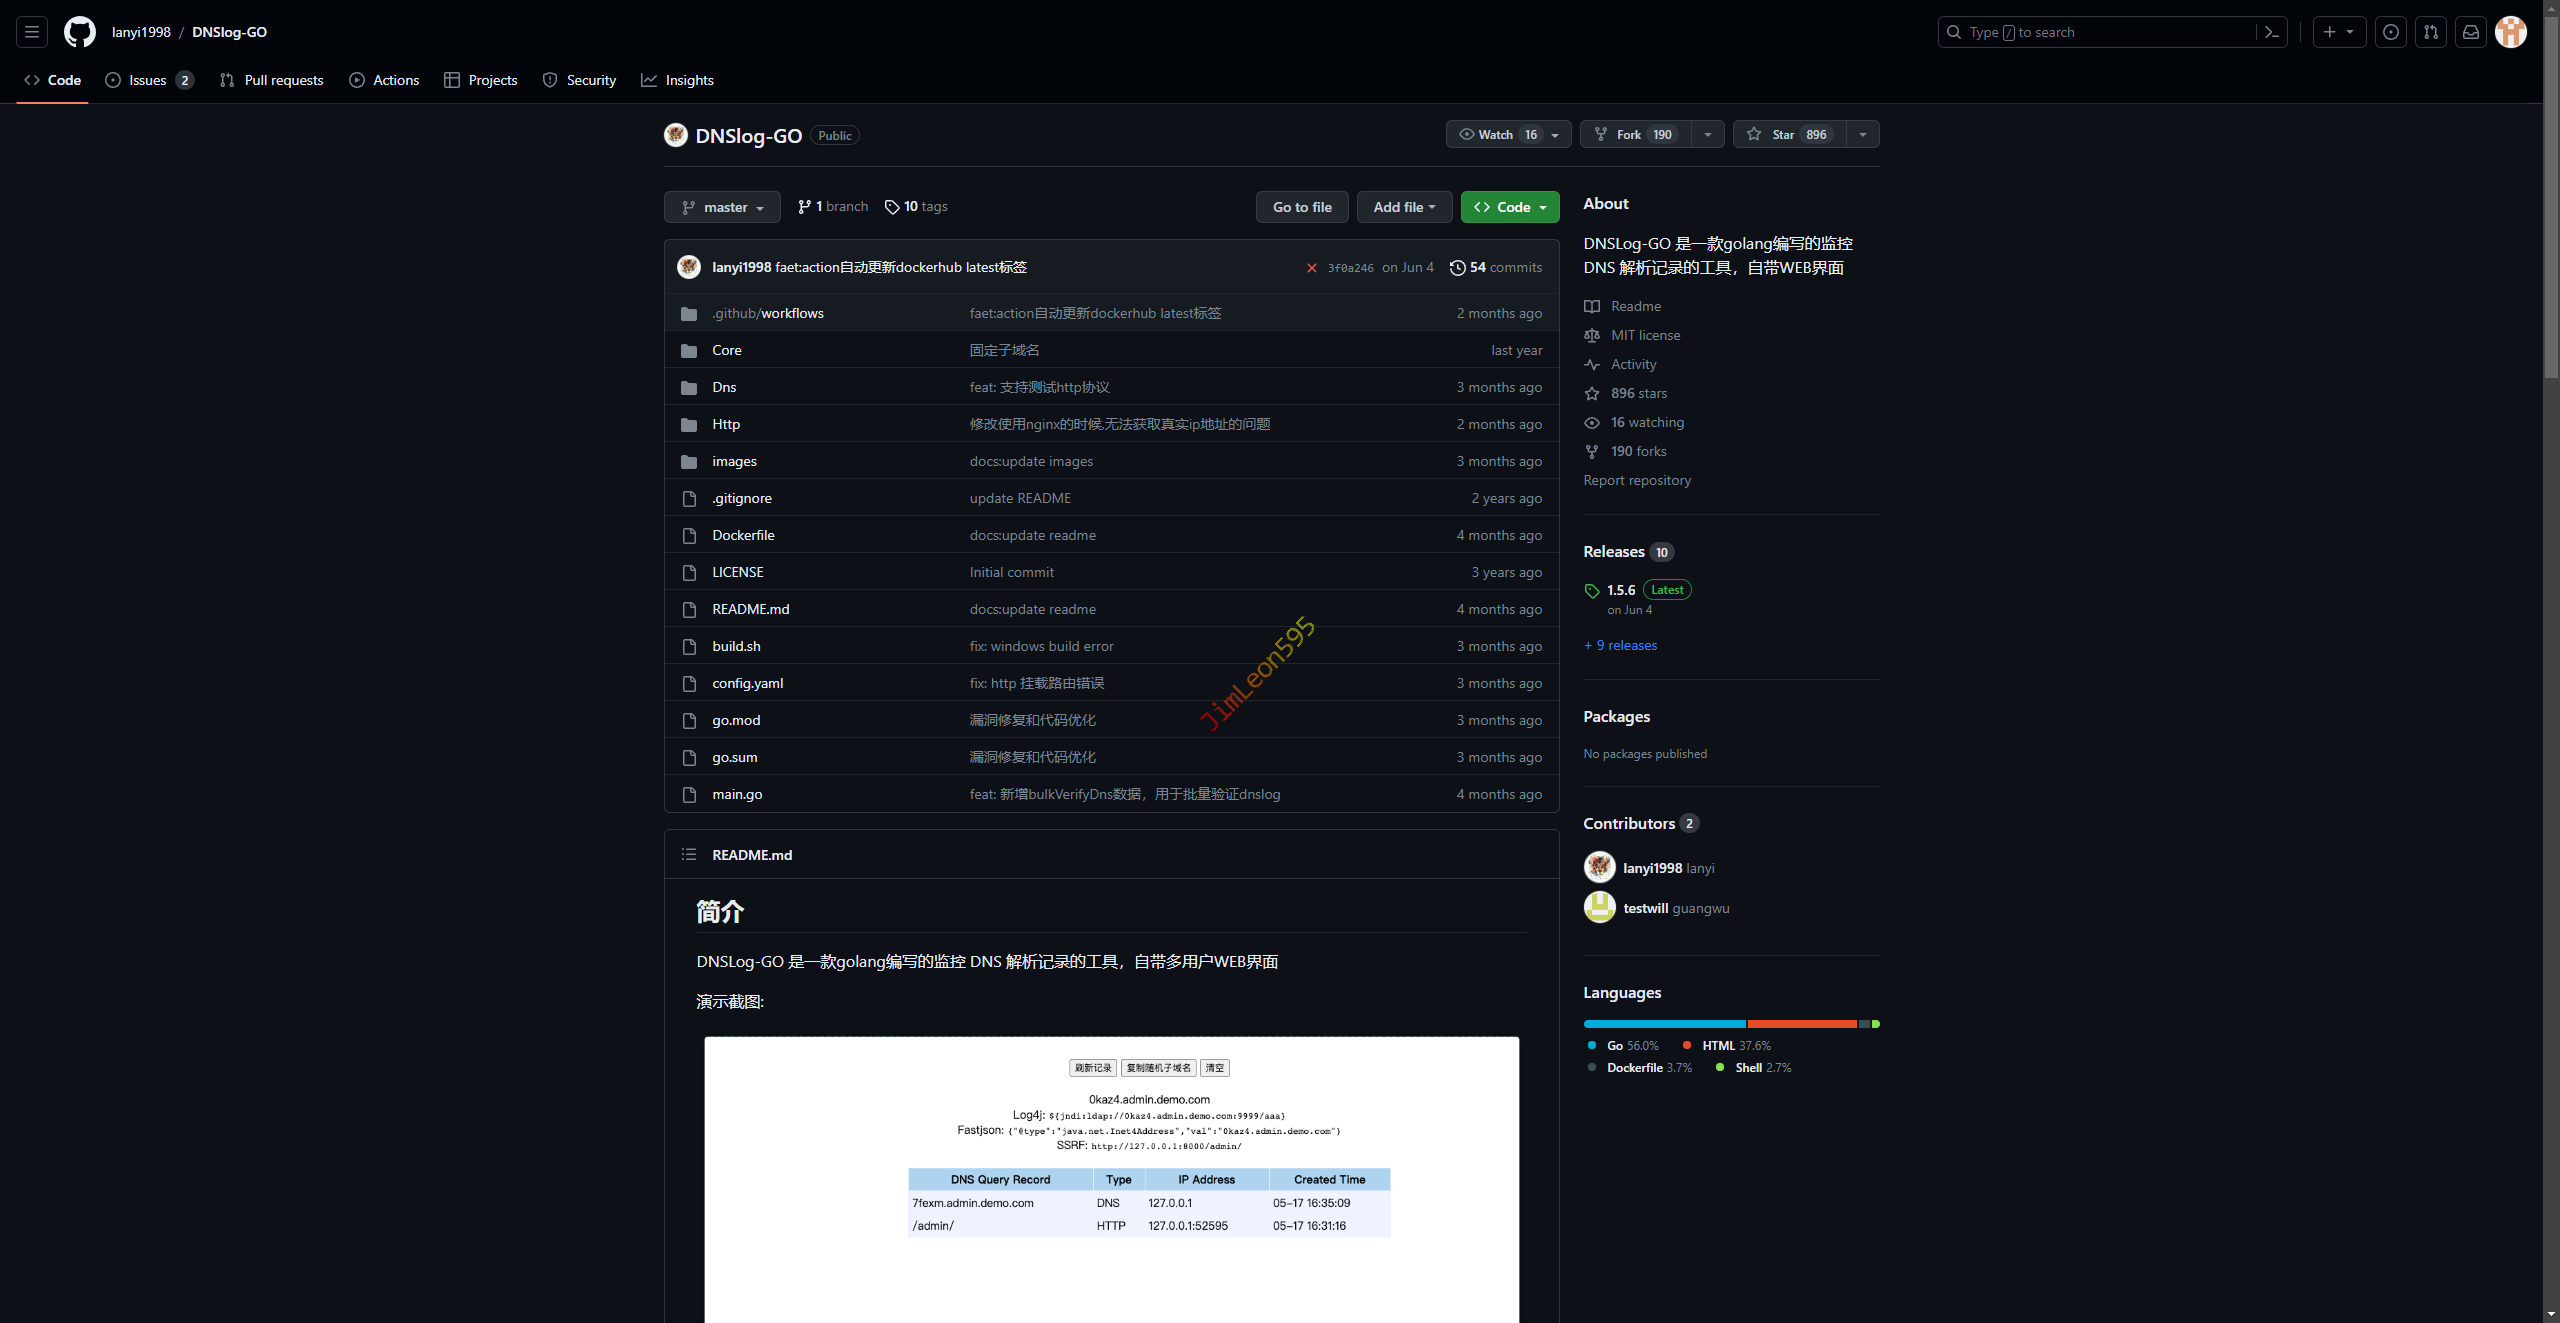Open the hamburger navigation menu
This screenshot has height=1323, width=2560.
coord(32,32)
